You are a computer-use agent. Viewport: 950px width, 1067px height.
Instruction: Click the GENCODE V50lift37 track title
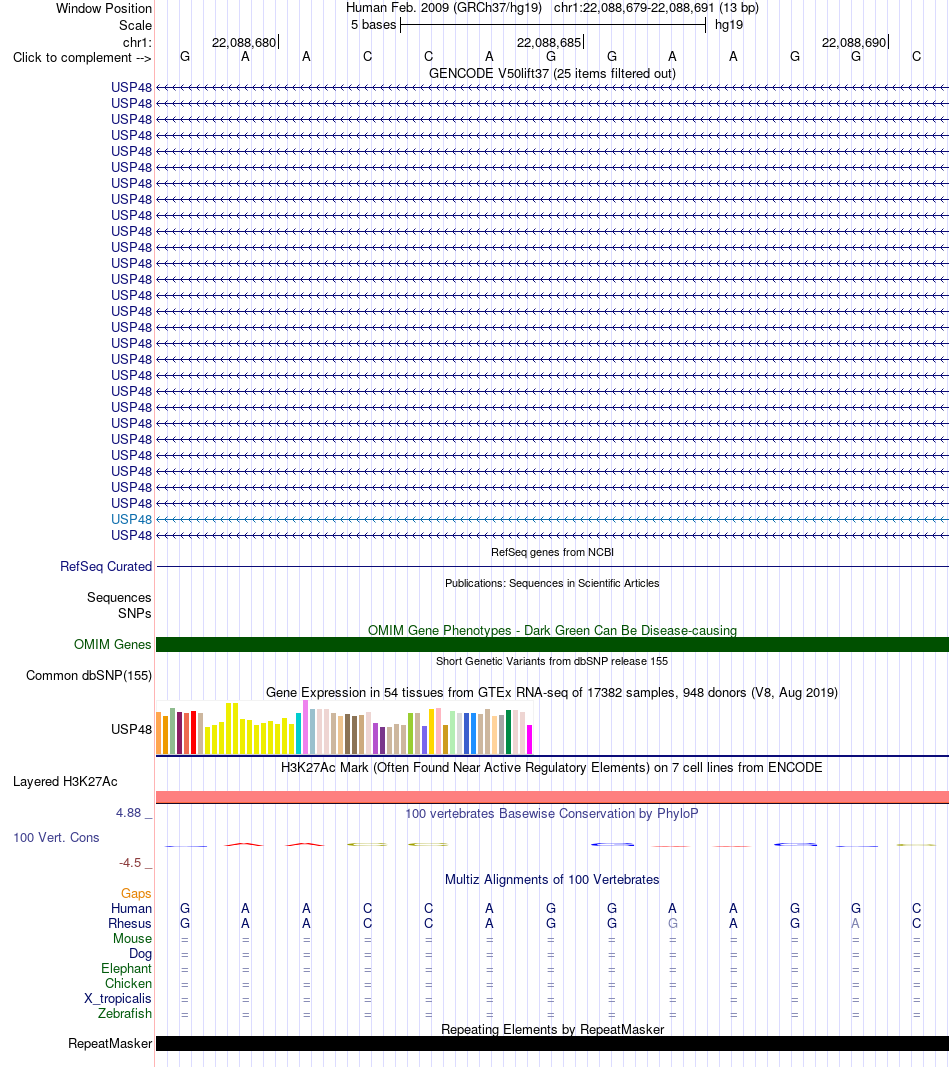tap(552, 73)
